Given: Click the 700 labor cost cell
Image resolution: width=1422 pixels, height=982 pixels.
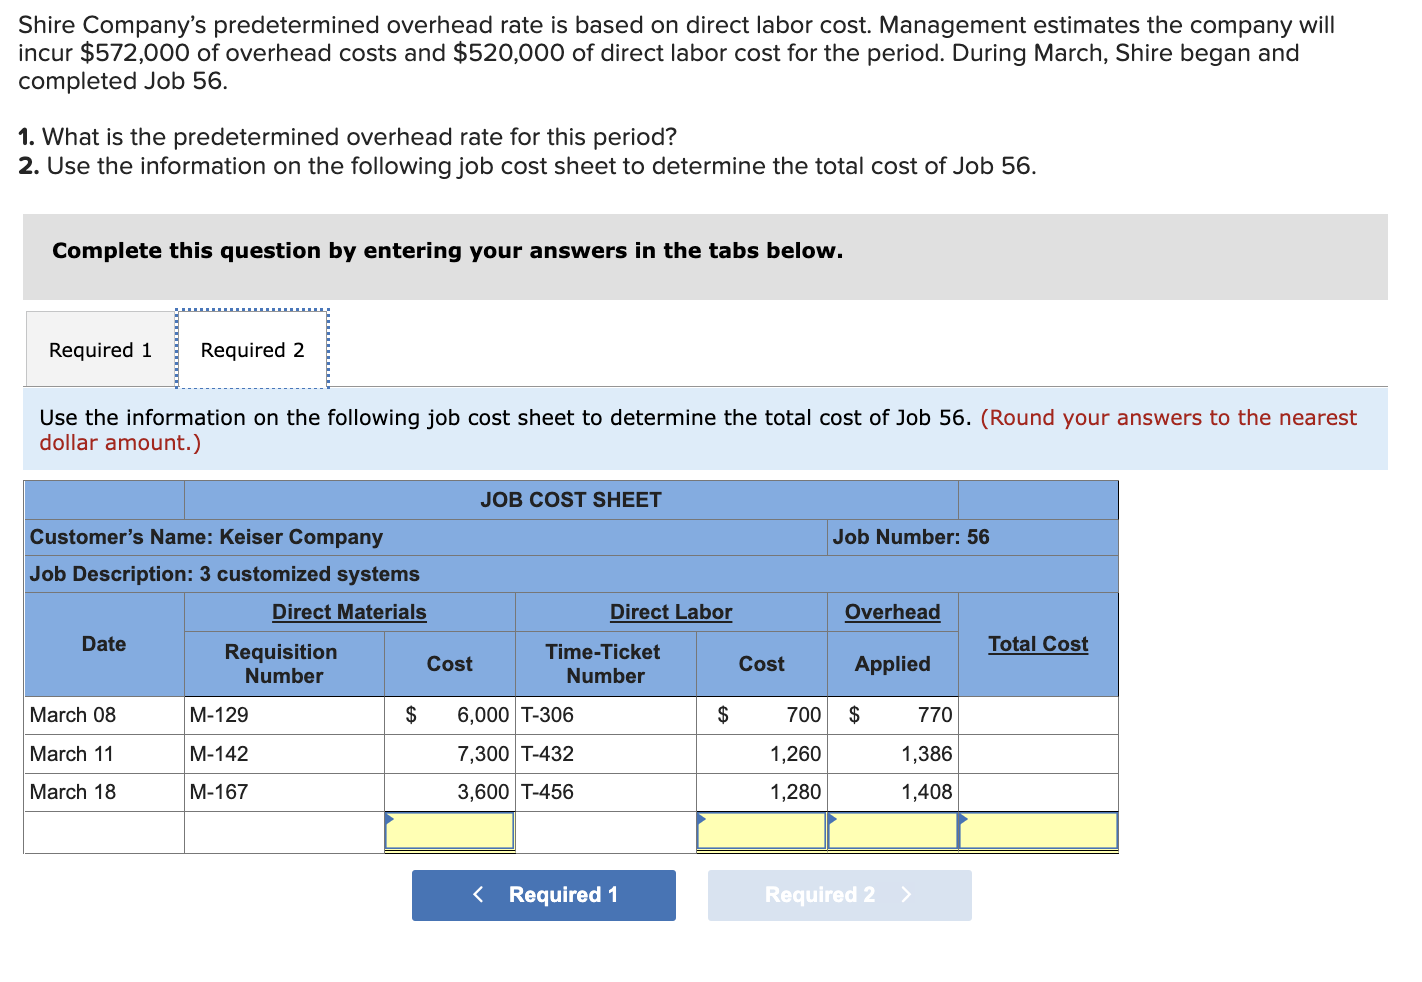Looking at the screenshot, I should click(762, 715).
